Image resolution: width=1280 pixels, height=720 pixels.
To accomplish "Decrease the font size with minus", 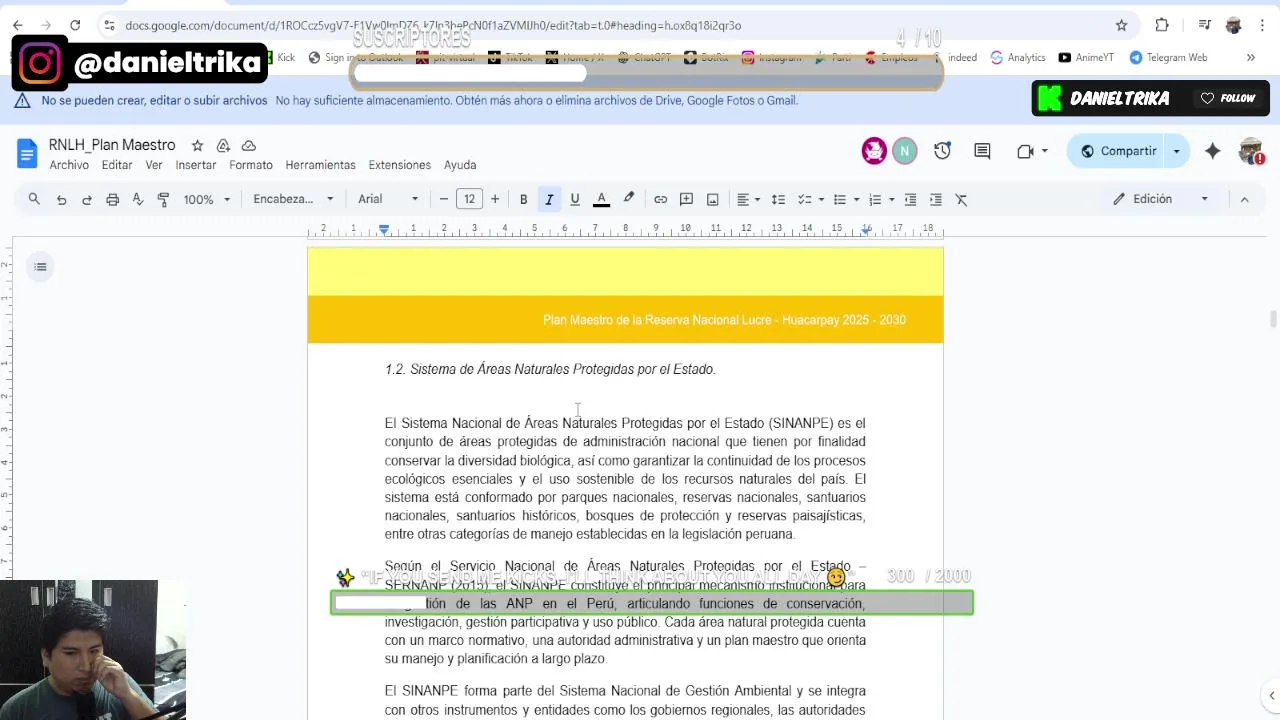I will [444, 199].
